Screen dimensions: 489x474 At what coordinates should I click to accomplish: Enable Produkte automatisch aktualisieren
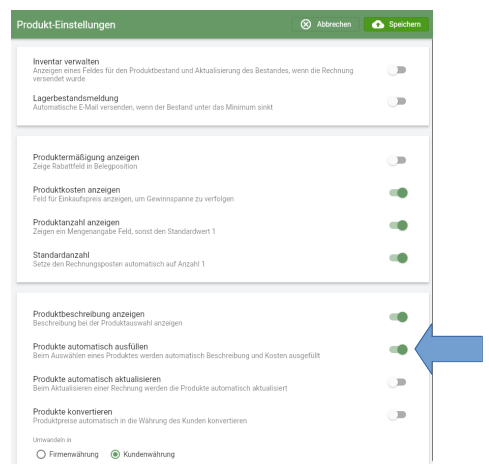coord(397,382)
